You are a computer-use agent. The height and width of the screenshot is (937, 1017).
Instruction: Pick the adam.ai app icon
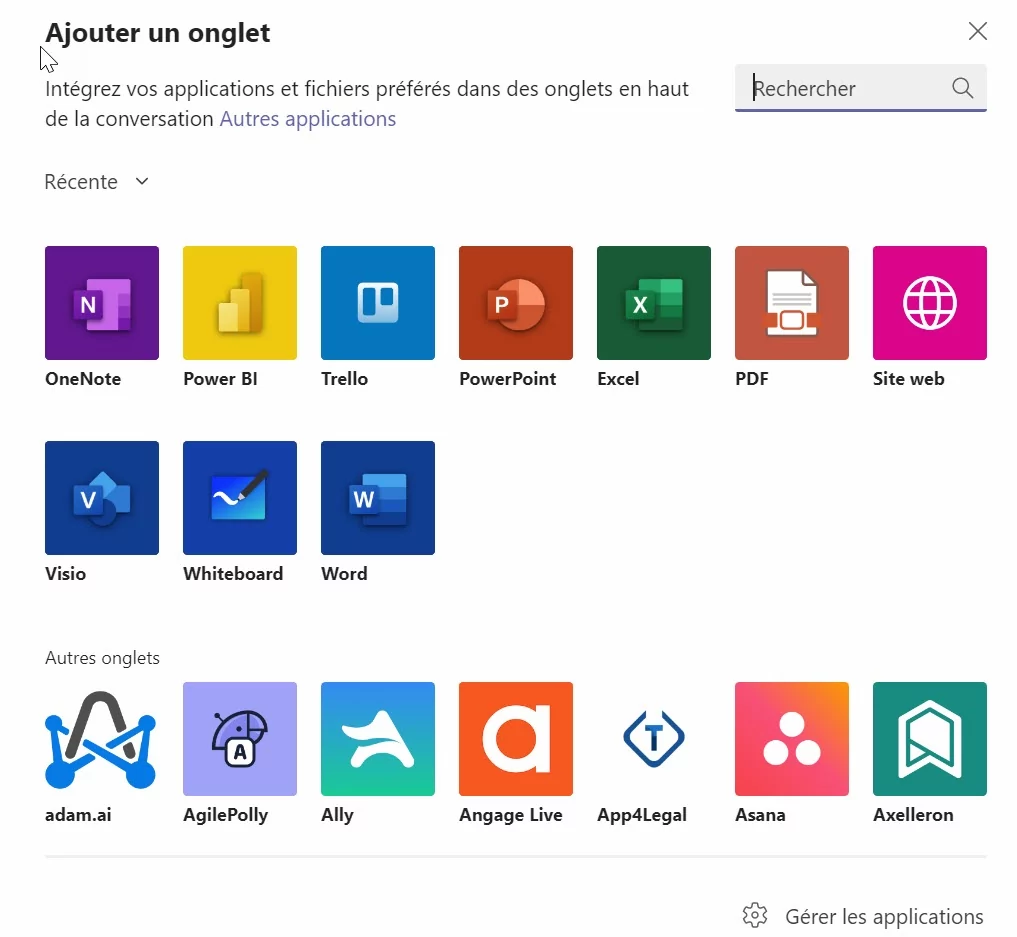pyautogui.click(x=102, y=739)
